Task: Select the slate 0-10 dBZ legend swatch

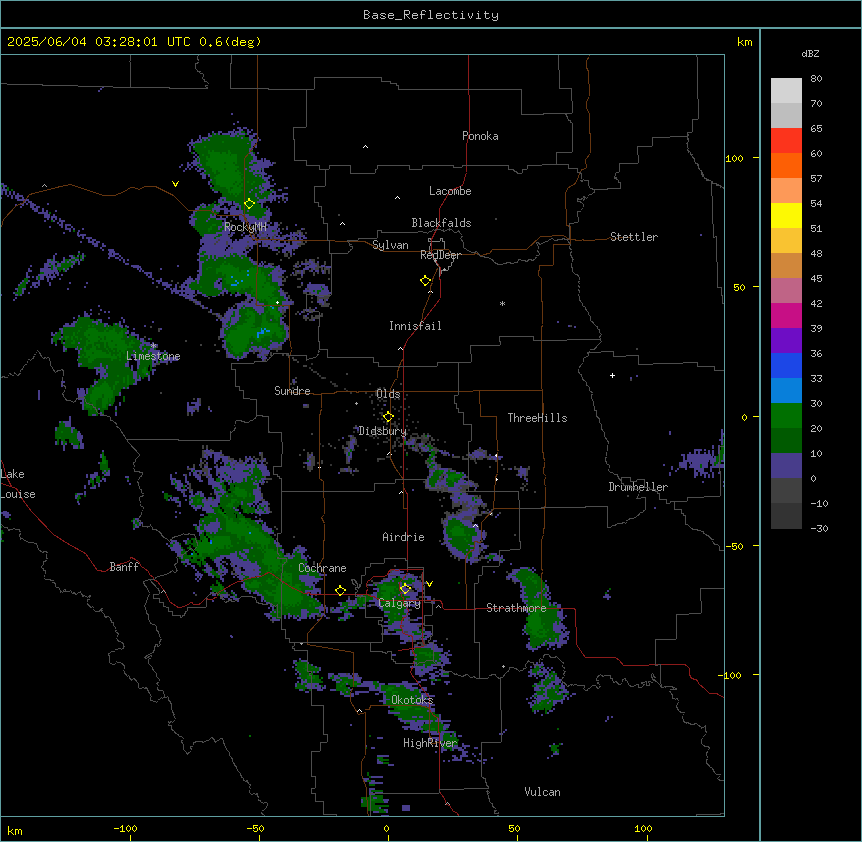Action: click(x=786, y=466)
